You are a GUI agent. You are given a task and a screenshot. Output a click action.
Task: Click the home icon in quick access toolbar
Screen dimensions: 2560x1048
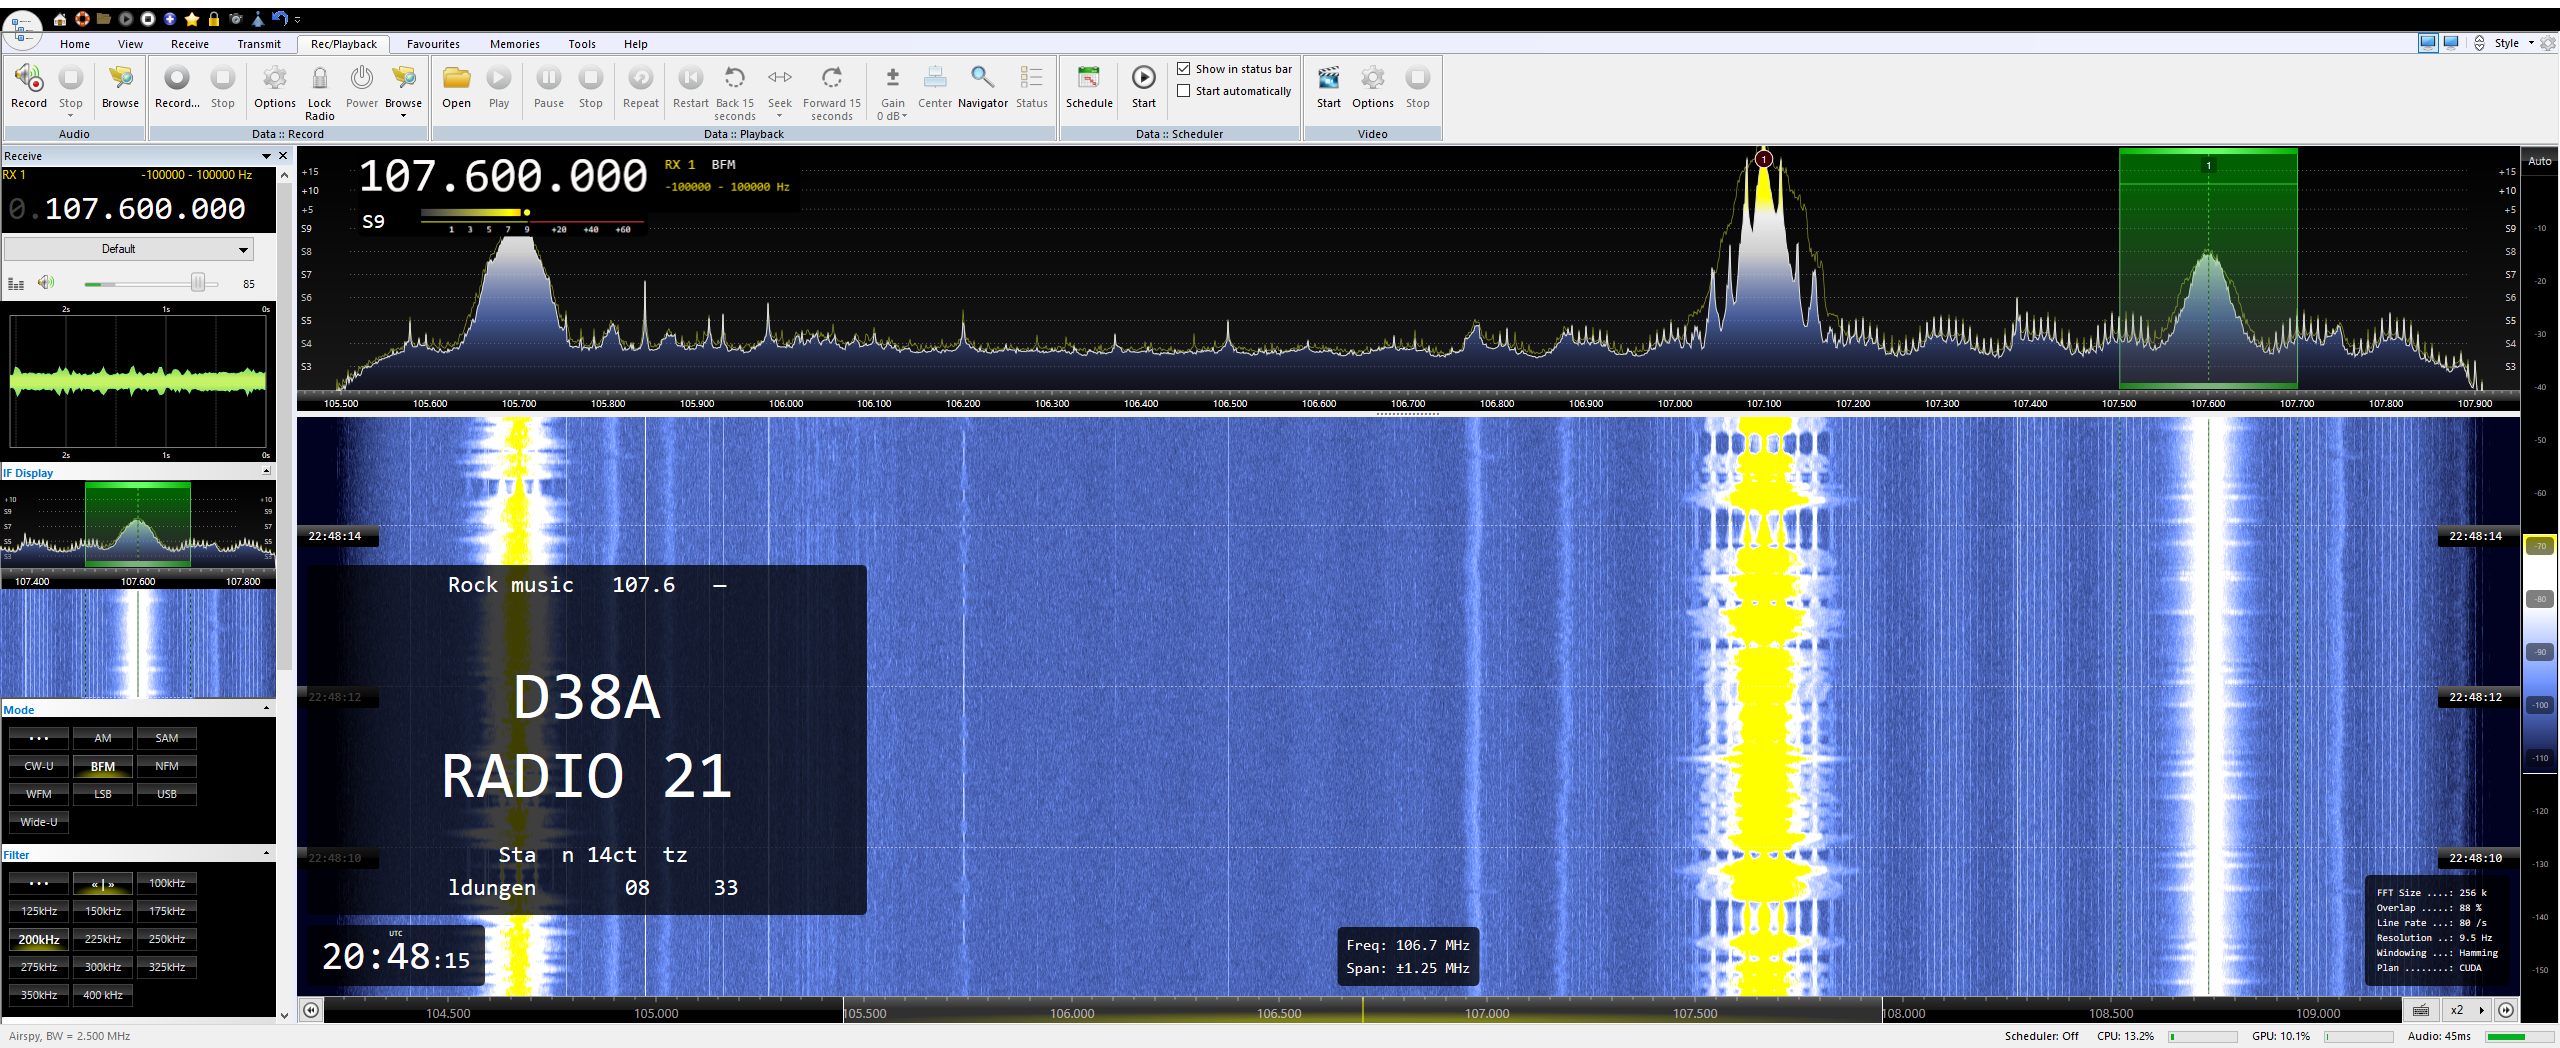tap(60, 19)
